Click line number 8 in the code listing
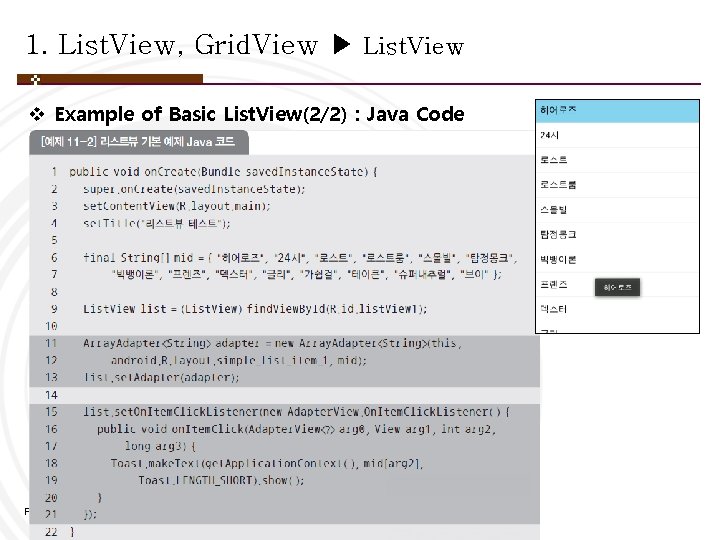 point(54,292)
